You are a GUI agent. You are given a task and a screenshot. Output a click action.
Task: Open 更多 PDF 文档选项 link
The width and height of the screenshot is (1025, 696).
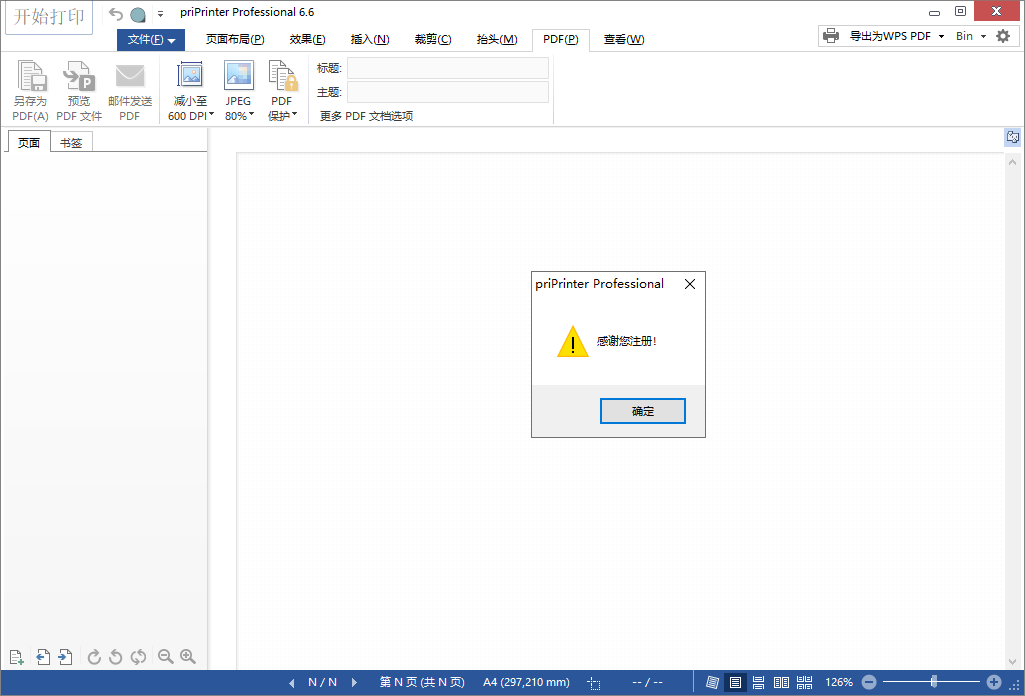click(366, 116)
